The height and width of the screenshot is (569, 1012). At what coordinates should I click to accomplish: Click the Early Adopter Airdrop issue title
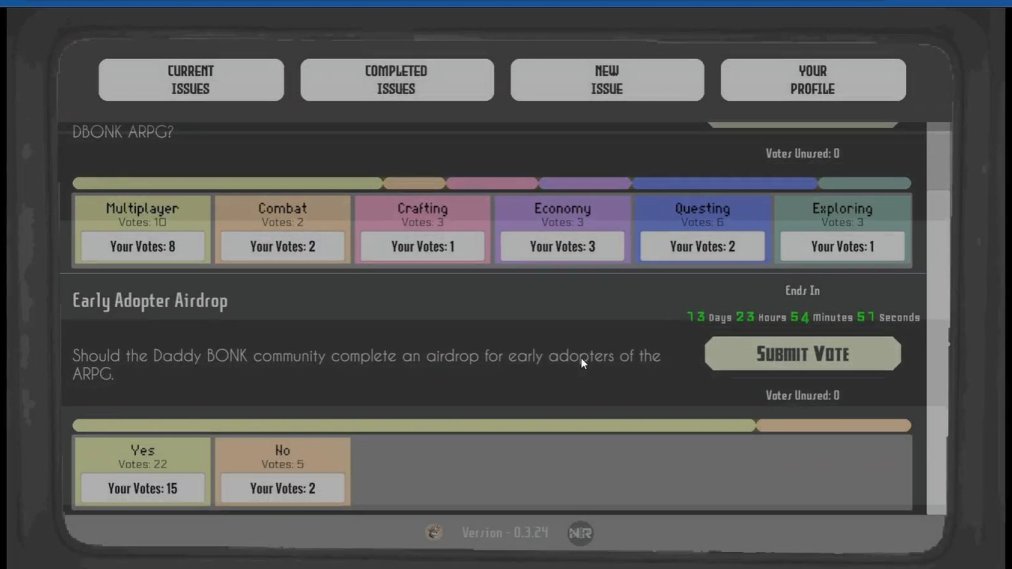[150, 301]
